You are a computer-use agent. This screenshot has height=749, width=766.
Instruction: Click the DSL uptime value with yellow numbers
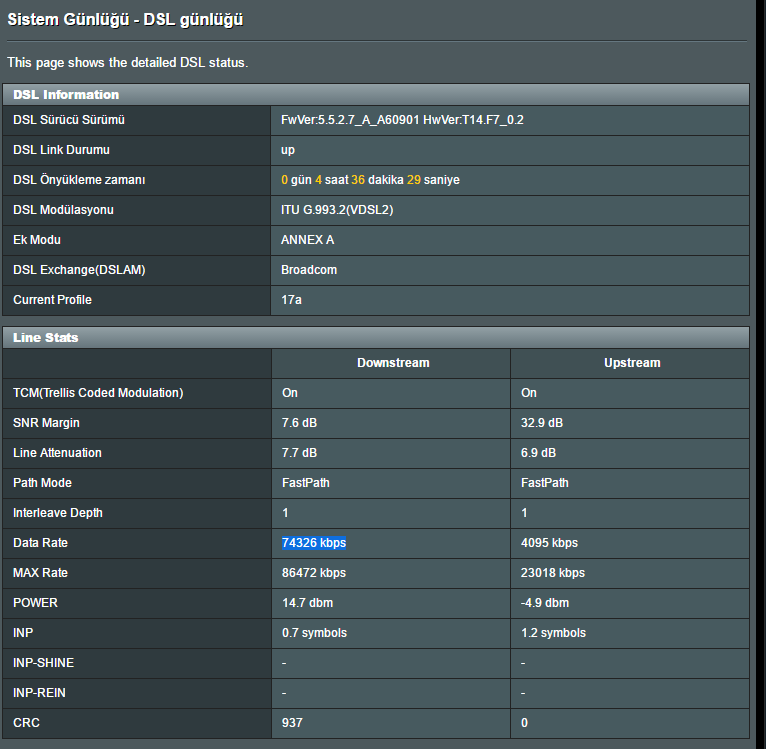[x=370, y=180]
